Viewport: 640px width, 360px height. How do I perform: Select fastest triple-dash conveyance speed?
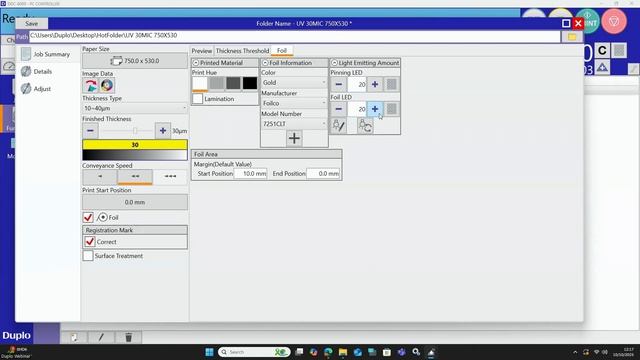[170, 176]
